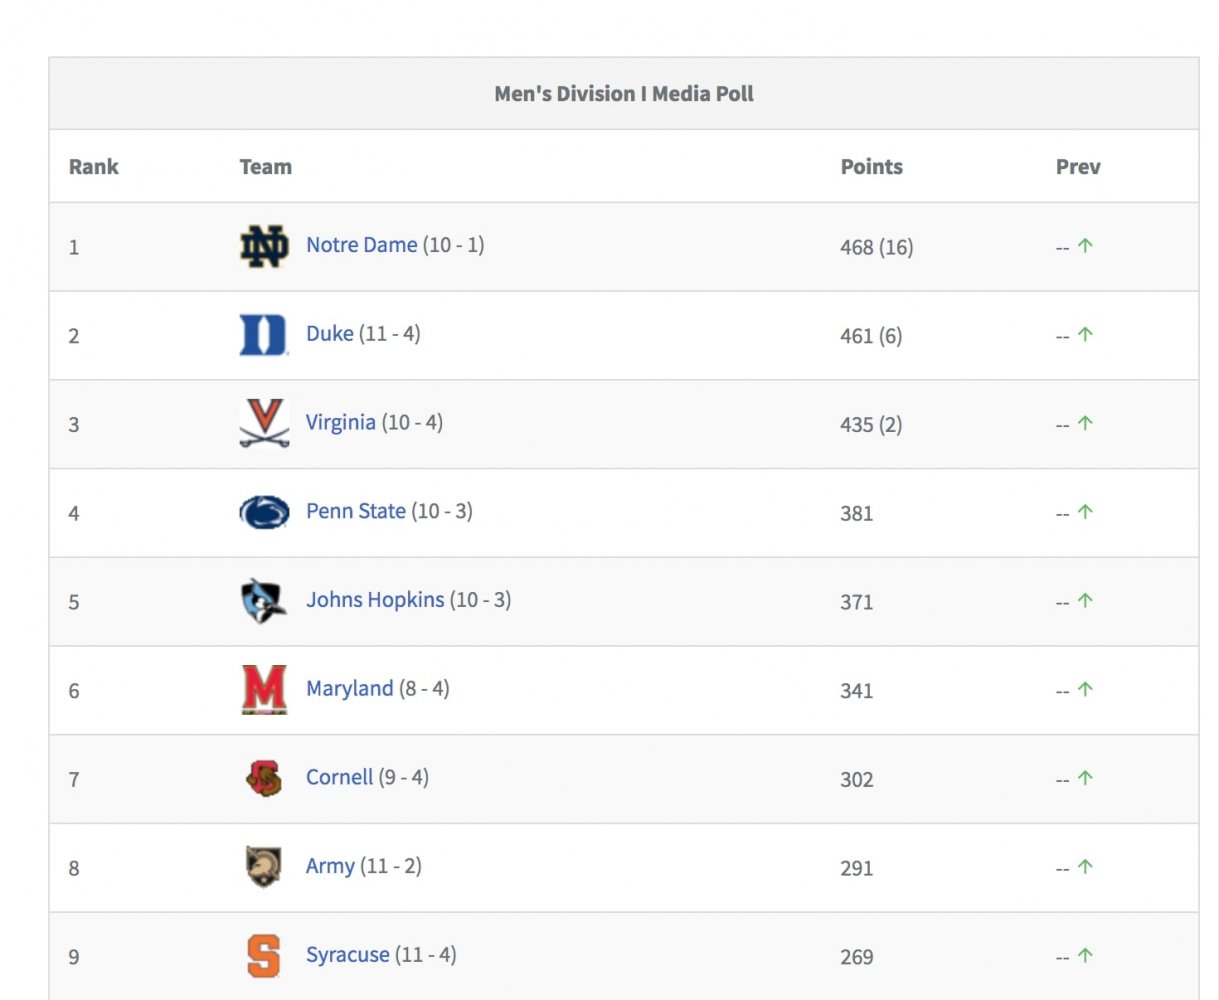Viewport: 1219px width, 1000px height.
Task: Click the Johns Hopkins blue jay logo
Action: pos(264,601)
